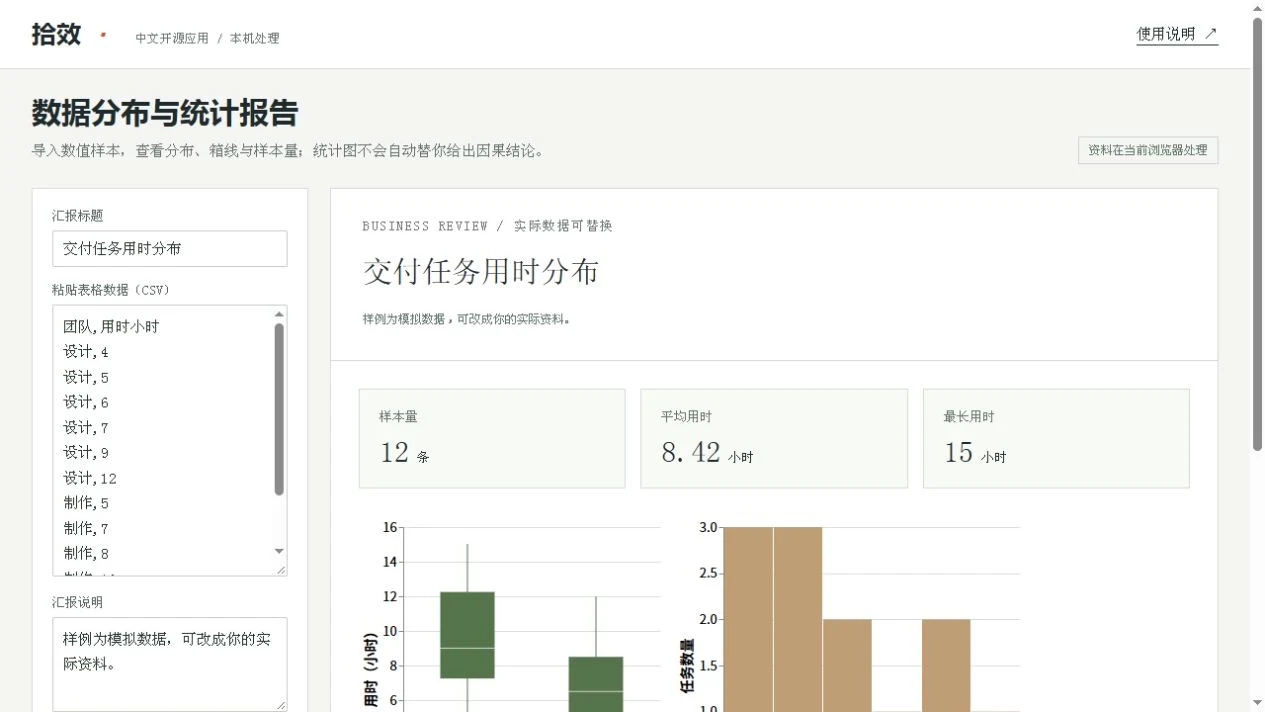Click the 中文开源应用 breadcrumb text

pyautogui.click(x=172, y=38)
